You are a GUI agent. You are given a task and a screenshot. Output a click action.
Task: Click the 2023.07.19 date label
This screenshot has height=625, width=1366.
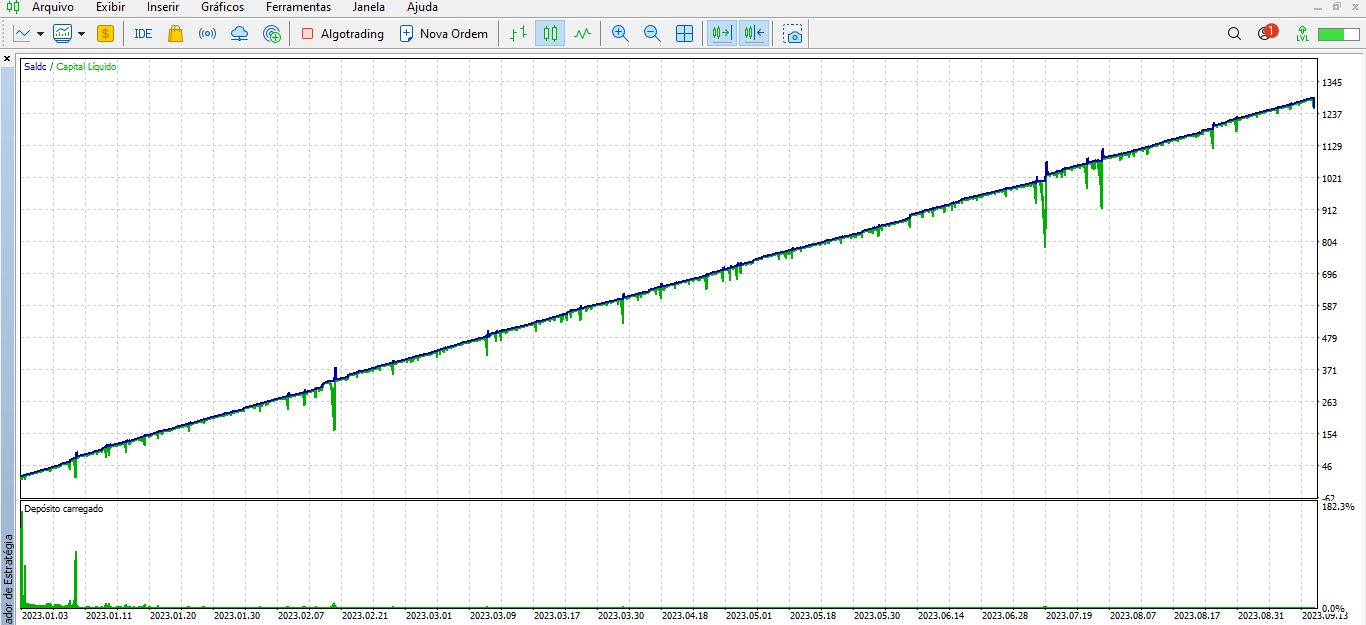coord(1069,616)
